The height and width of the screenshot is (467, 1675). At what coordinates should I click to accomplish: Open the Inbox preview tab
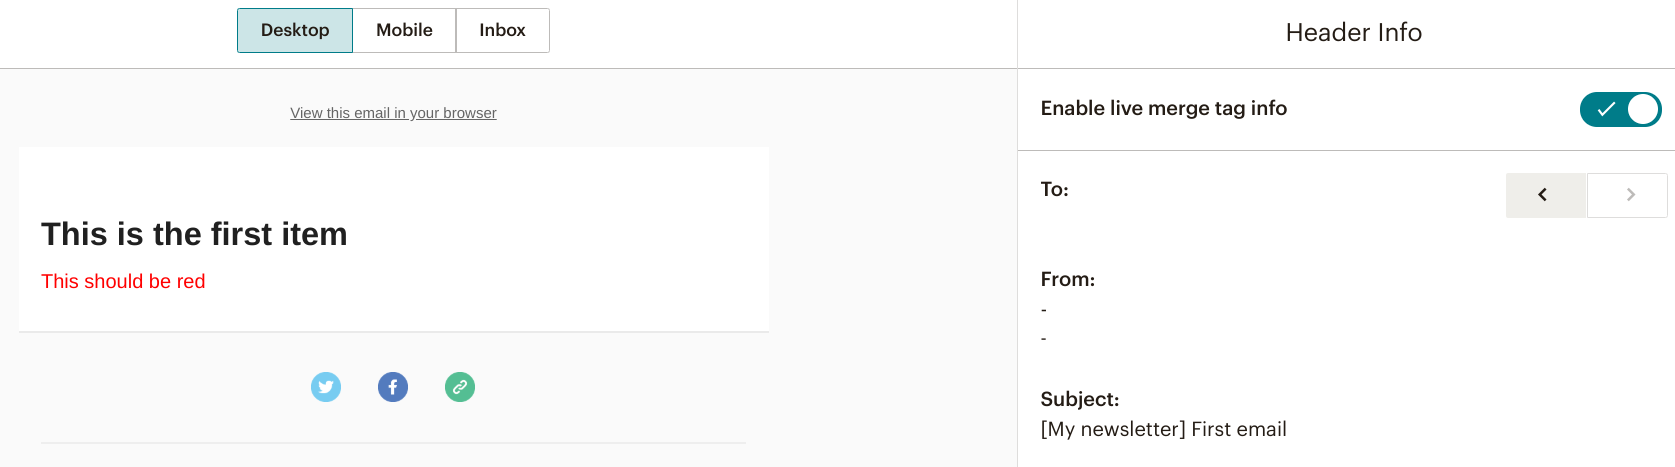pyautogui.click(x=502, y=30)
